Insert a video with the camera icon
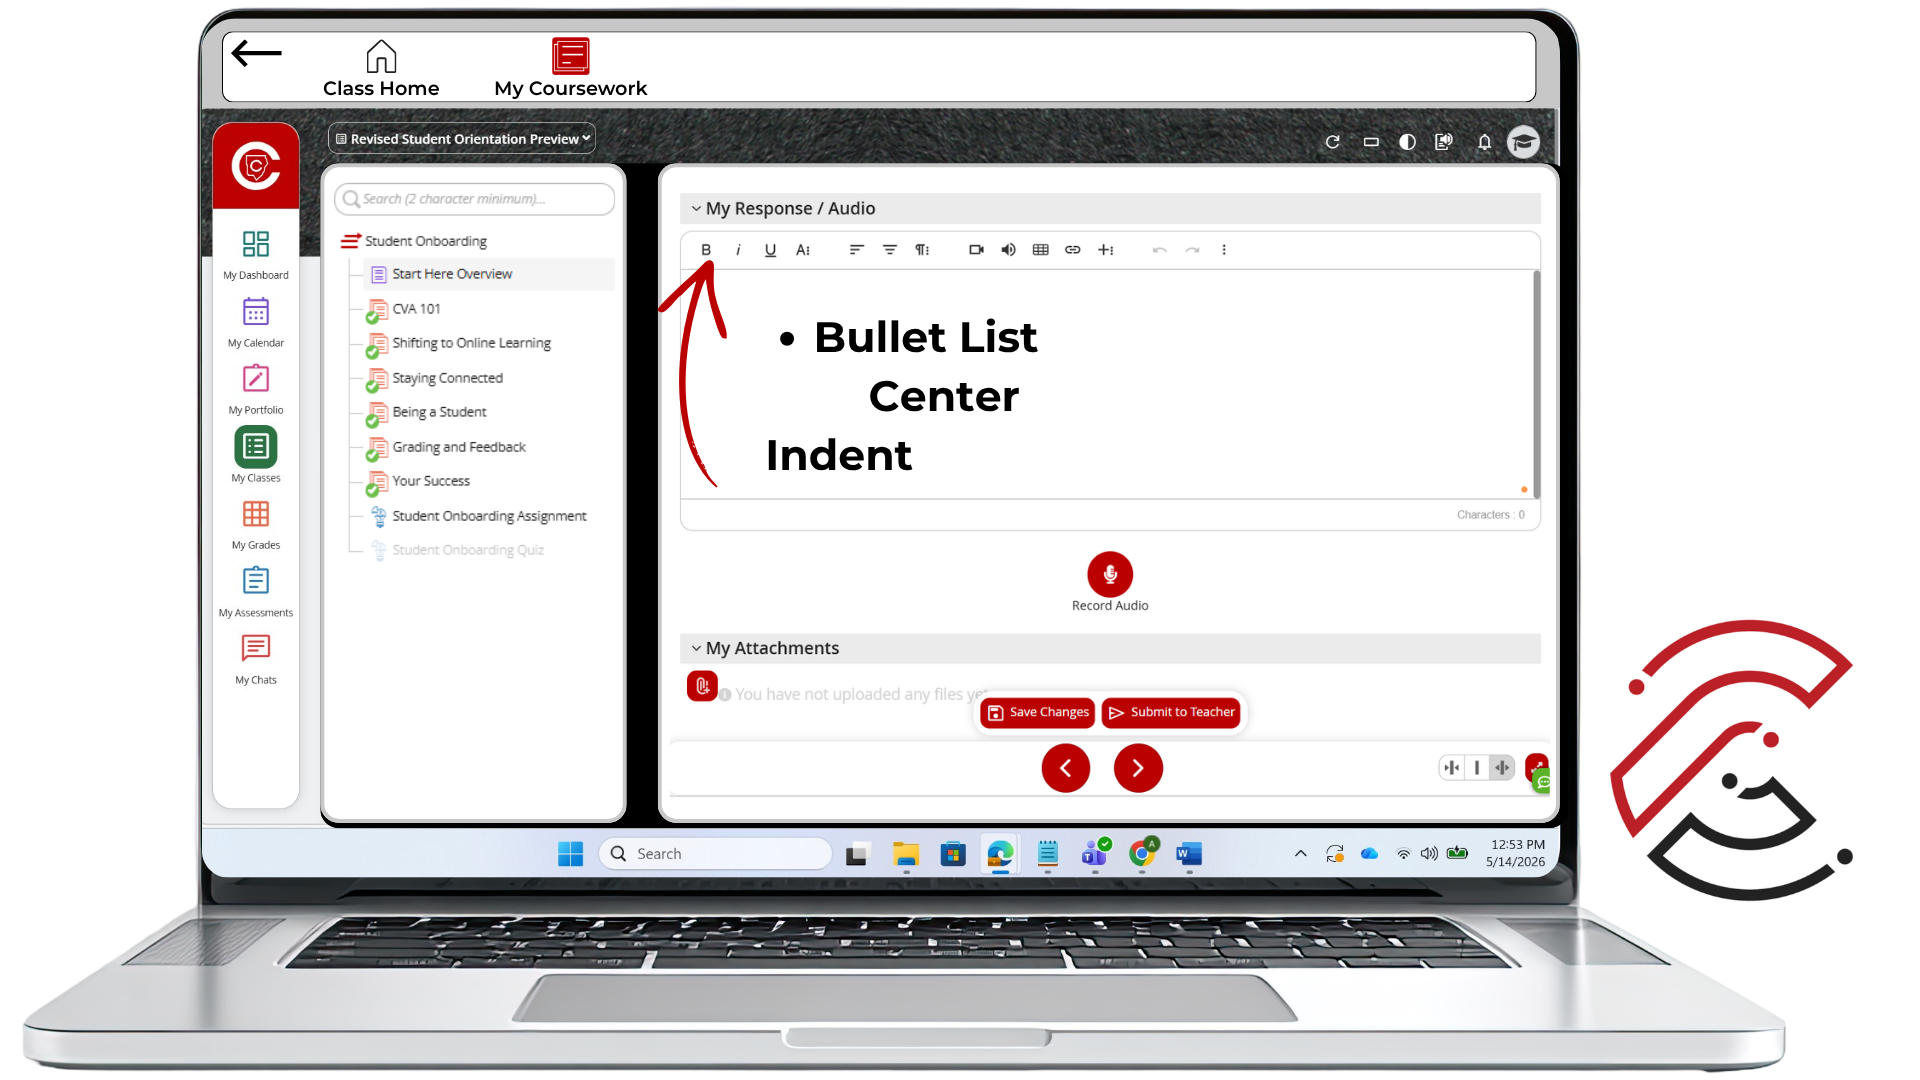The image size is (1920, 1080). click(976, 250)
